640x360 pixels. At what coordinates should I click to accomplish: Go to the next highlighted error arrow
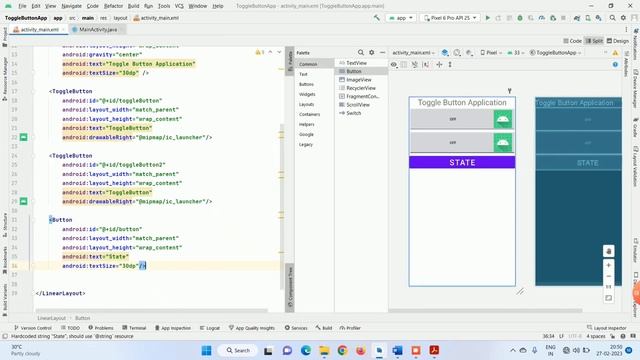click(279, 52)
